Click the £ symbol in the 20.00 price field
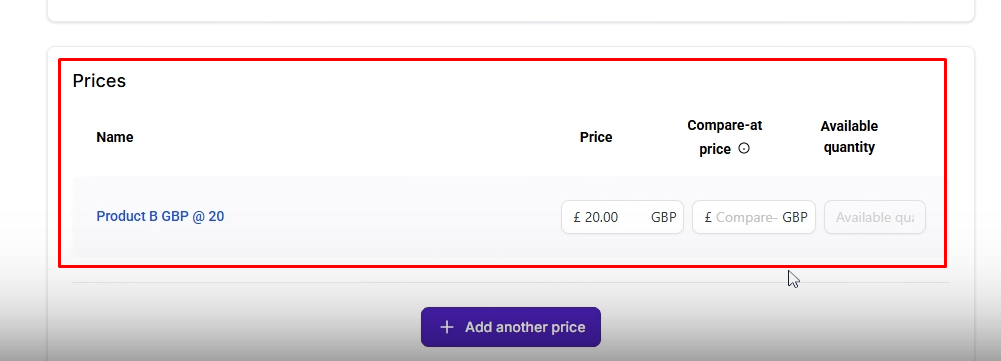The height and width of the screenshot is (361, 1001). click(577, 217)
